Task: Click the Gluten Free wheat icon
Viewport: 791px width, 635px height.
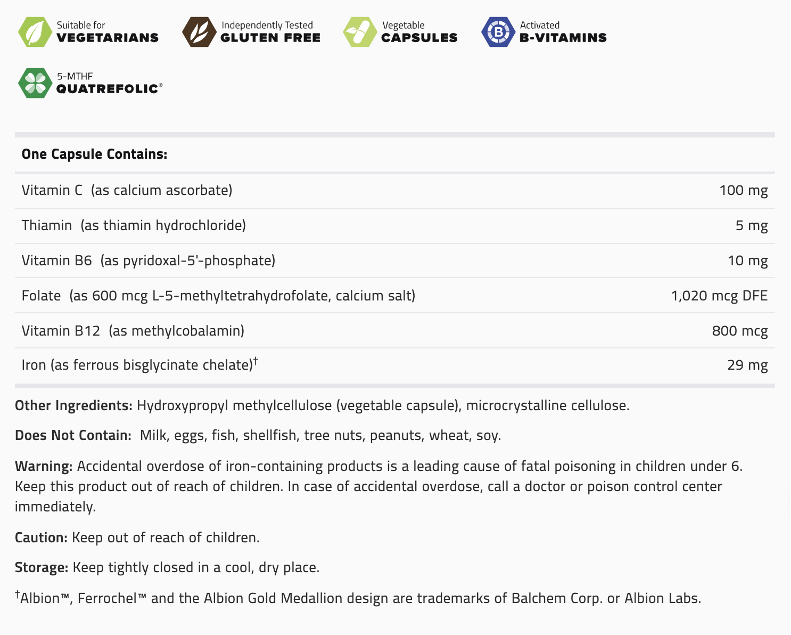Action: coord(199,32)
